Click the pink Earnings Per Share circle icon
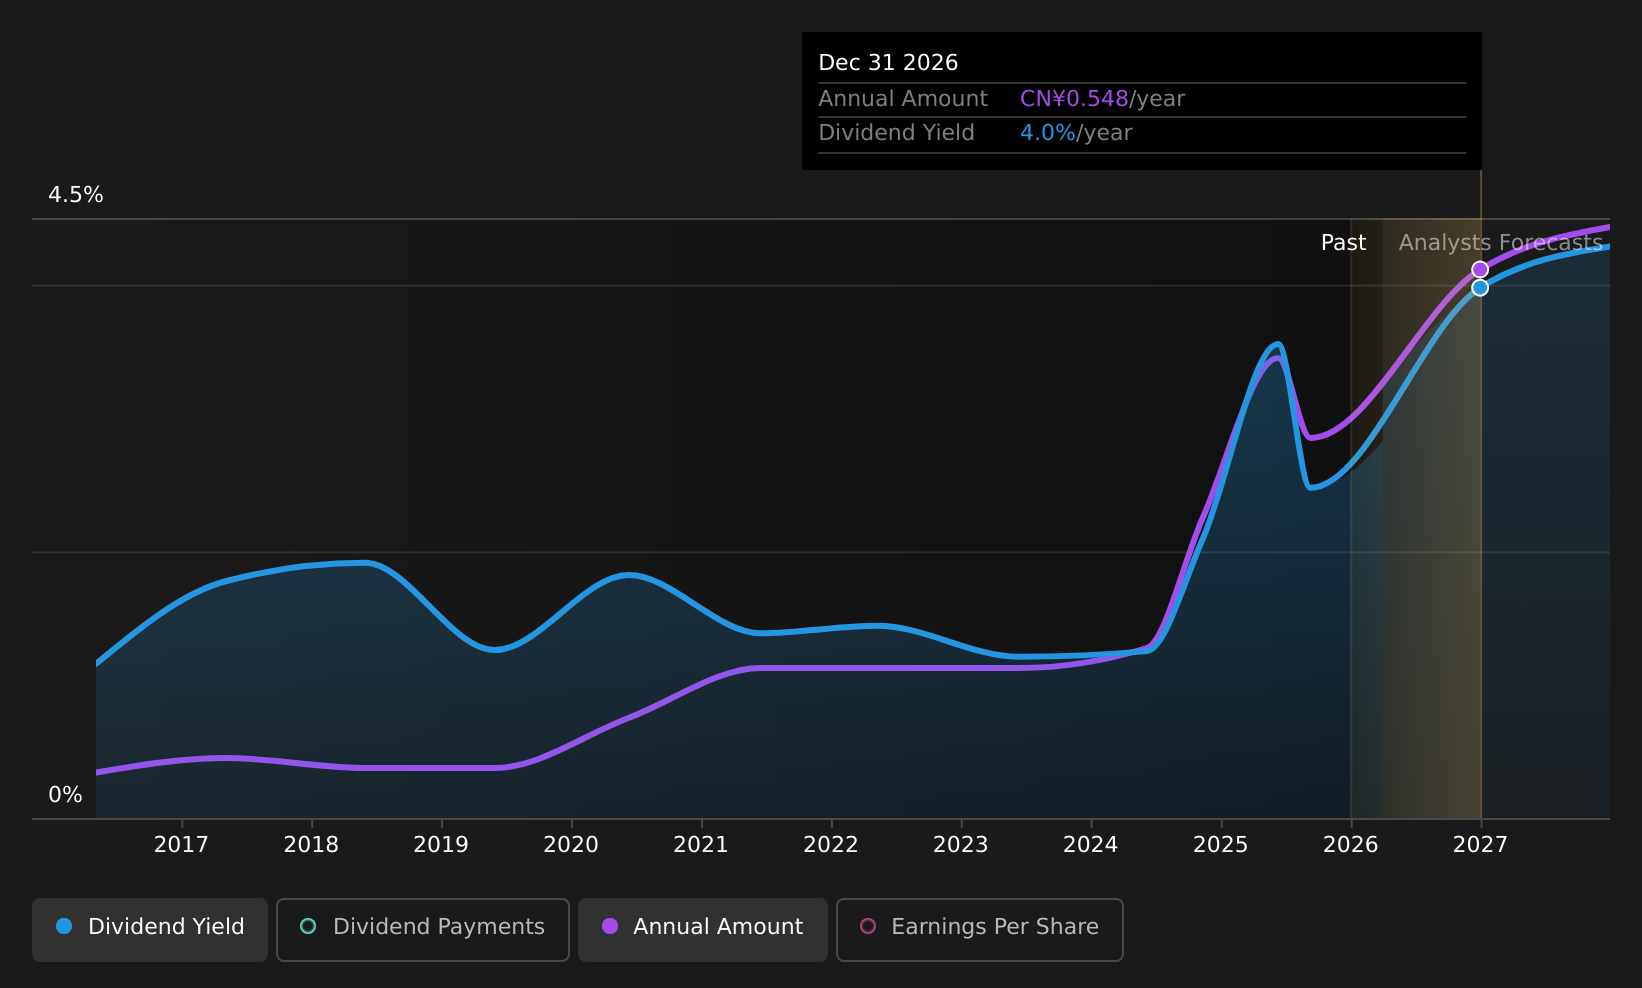 pos(868,927)
